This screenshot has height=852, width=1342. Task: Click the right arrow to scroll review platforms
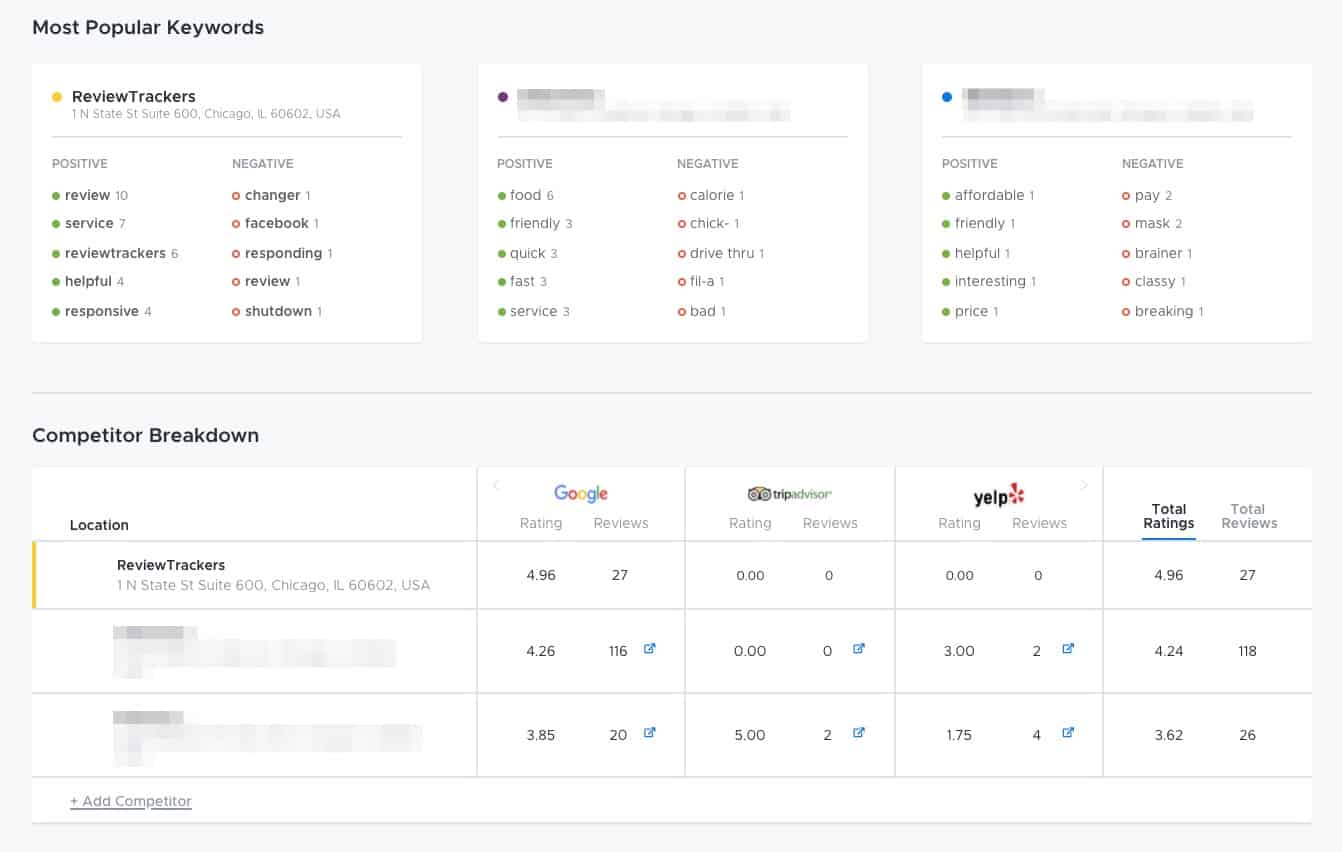point(1084,485)
